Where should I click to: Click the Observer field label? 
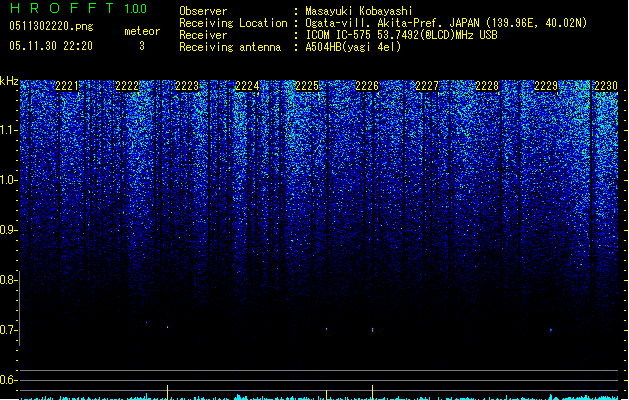click(203, 11)
